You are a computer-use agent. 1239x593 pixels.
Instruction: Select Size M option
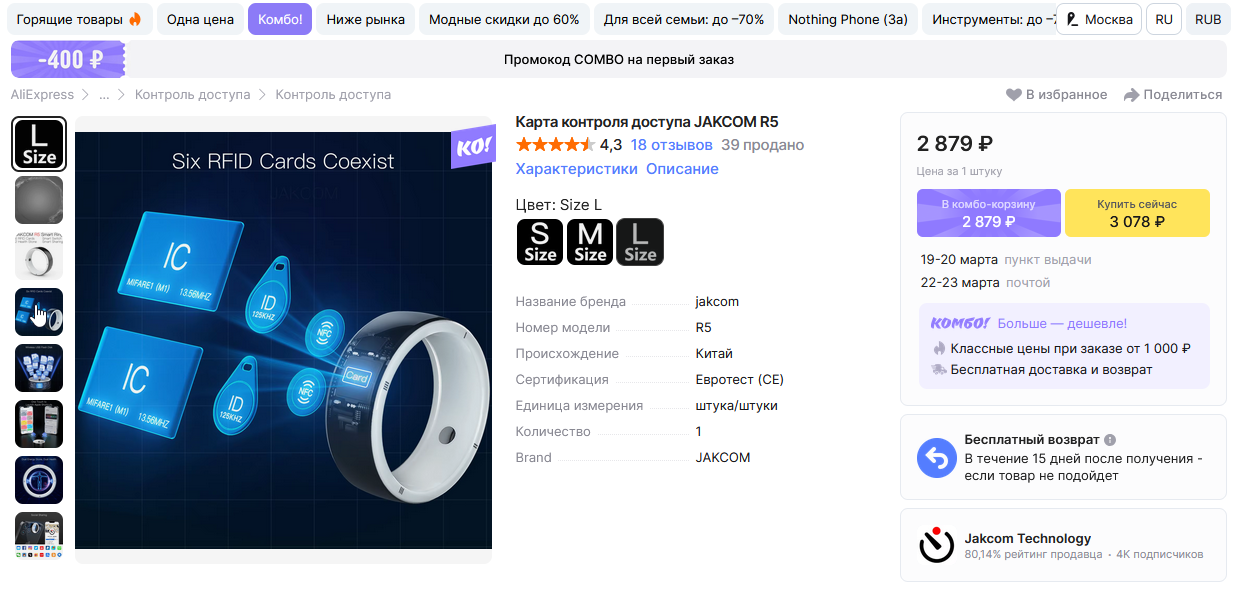click(590, 242)
